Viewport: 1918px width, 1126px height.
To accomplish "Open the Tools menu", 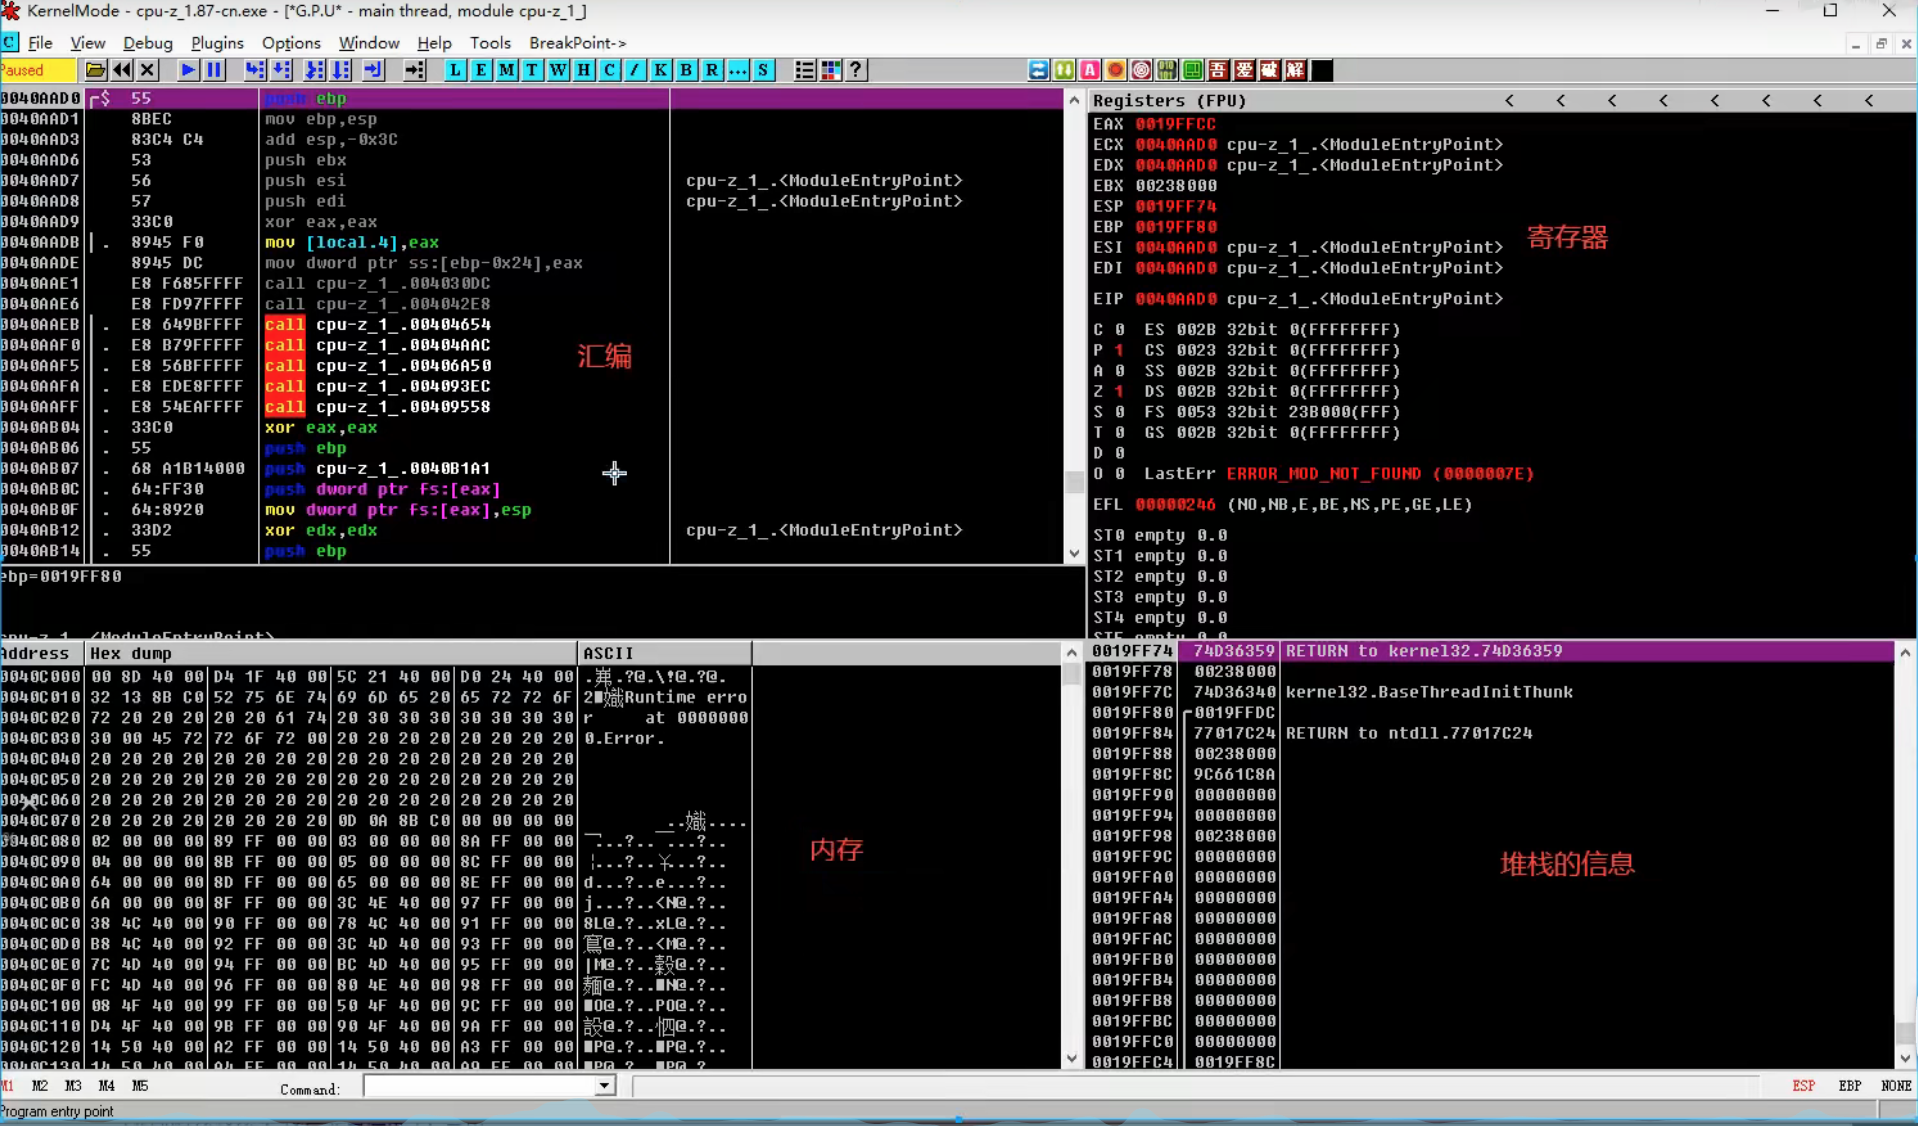I will pyautogui.click(x=490, y=43).
